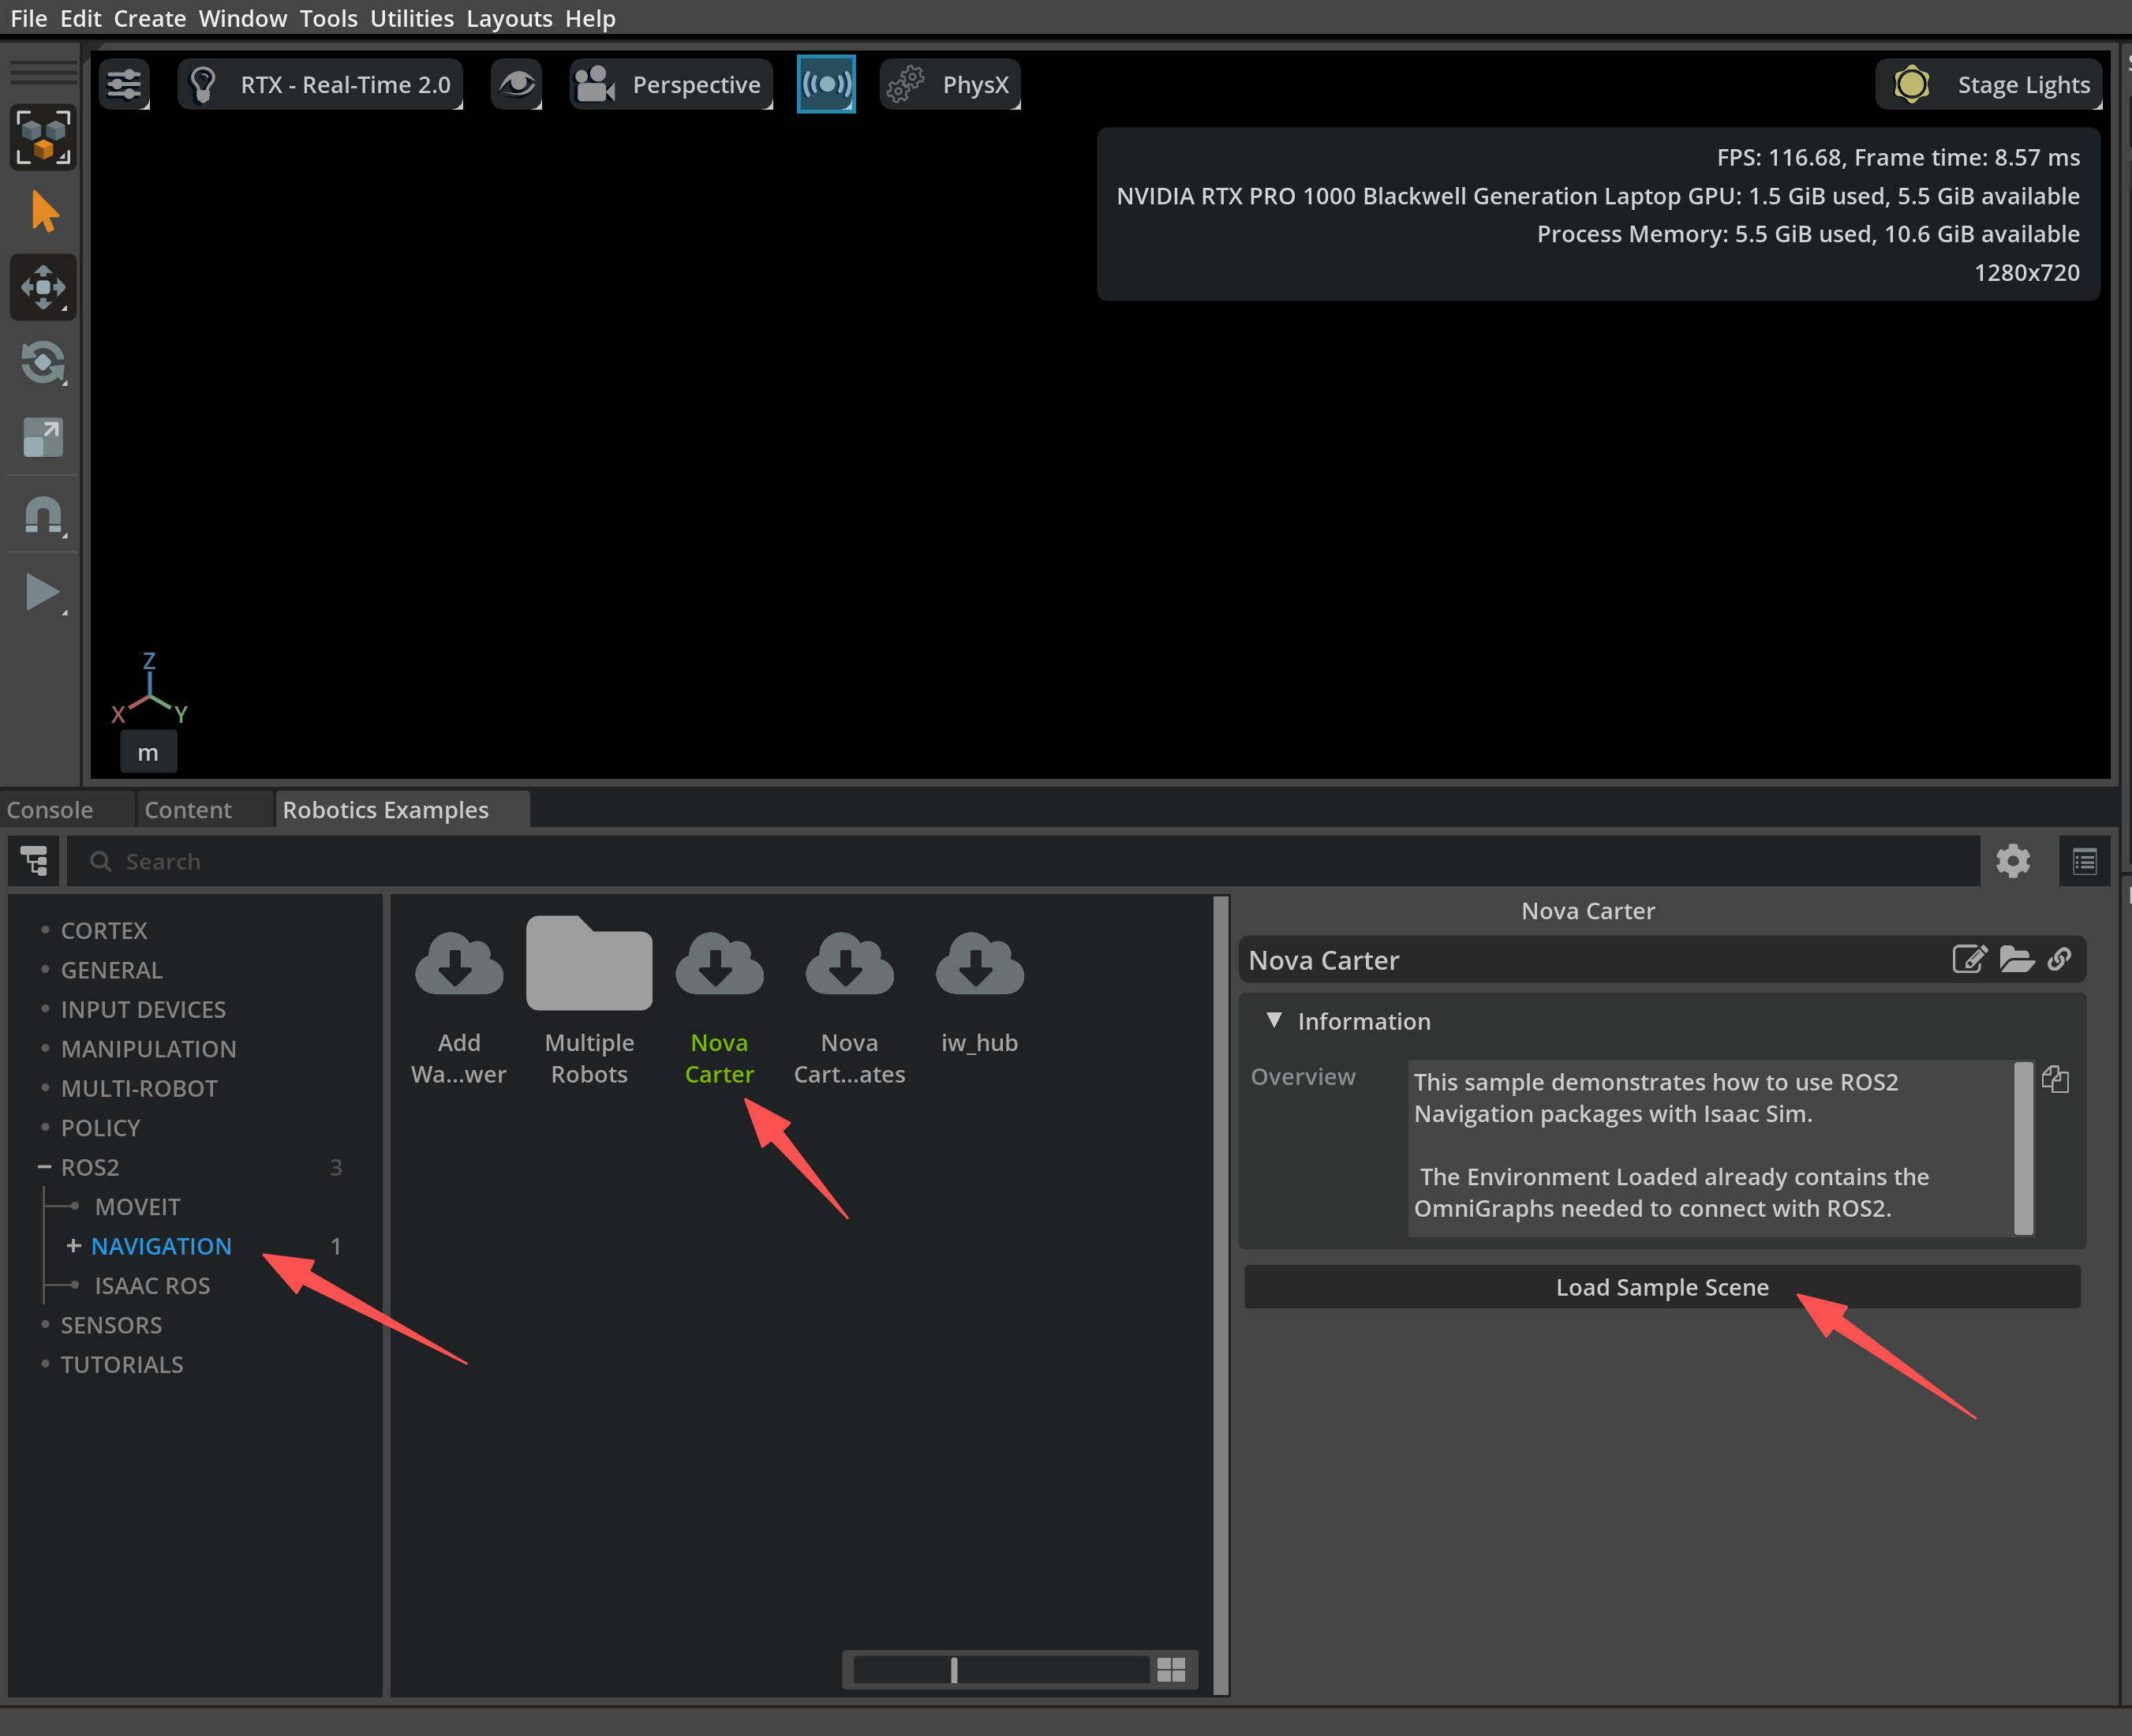The height and width of the screenshot is (1736, 2132).
Task: Expand the NAVIGATION tree node
Action: (73, 1246)
